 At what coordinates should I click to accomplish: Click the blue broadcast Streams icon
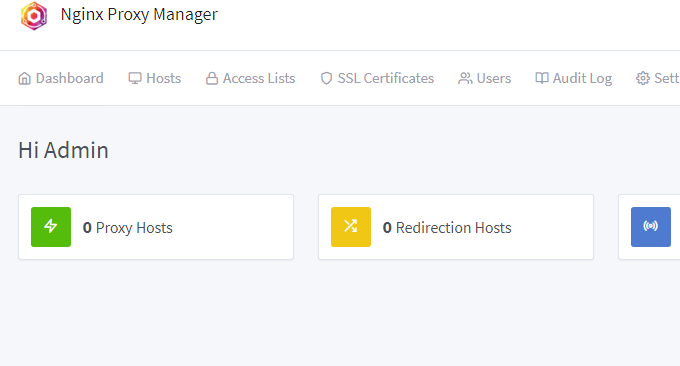click(x=651, y=227)
